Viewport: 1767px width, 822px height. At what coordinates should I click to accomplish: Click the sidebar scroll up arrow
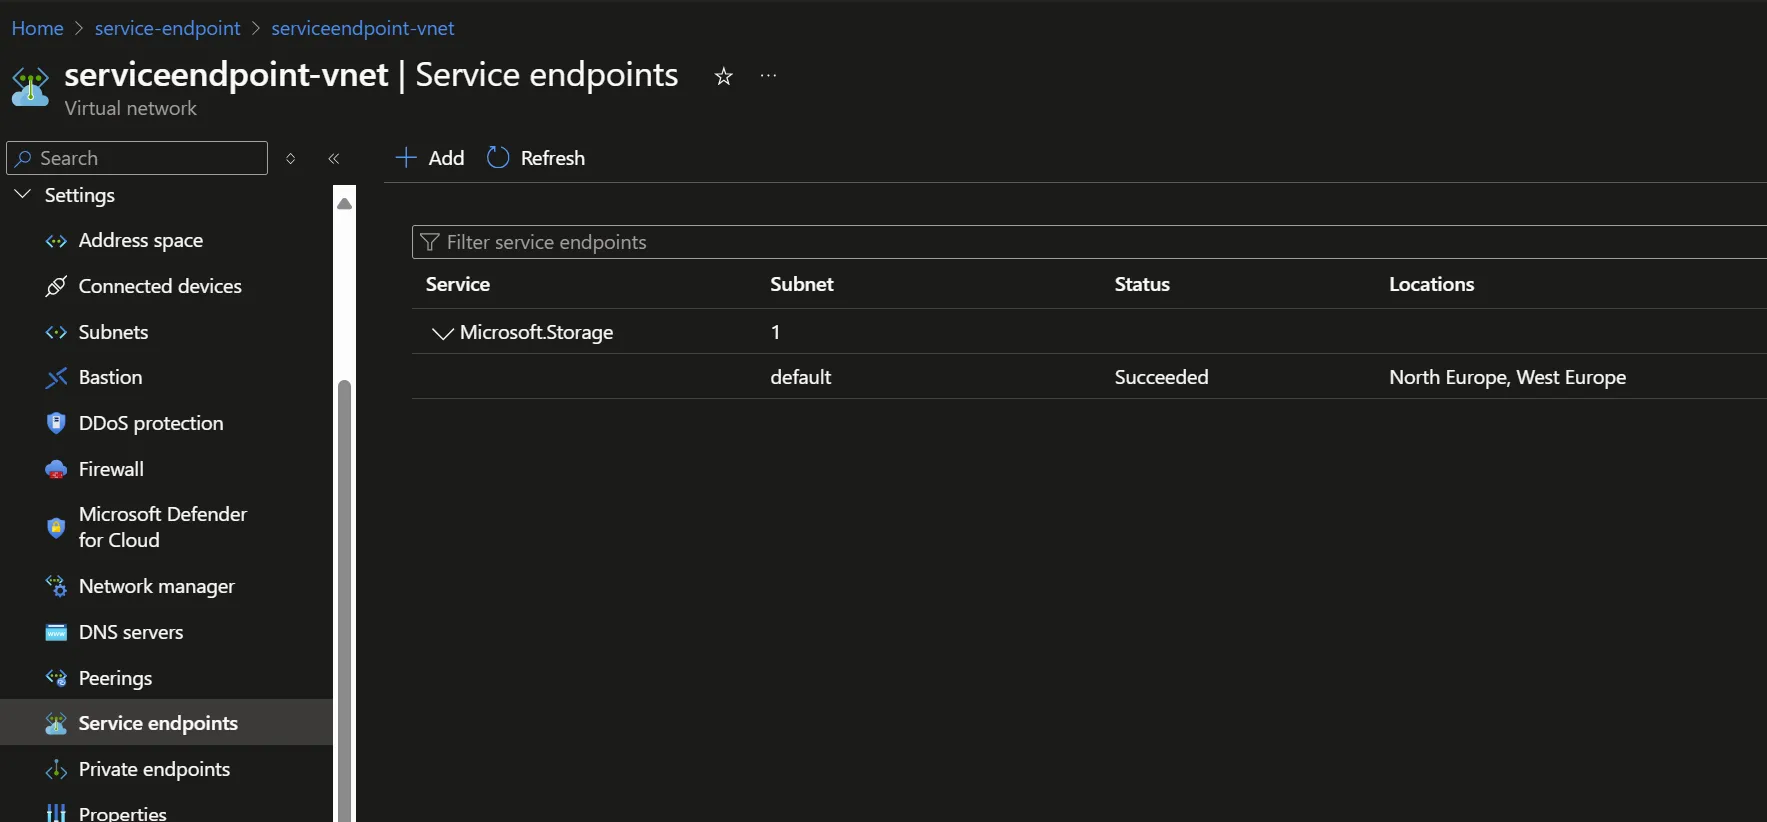pos(344,203)
